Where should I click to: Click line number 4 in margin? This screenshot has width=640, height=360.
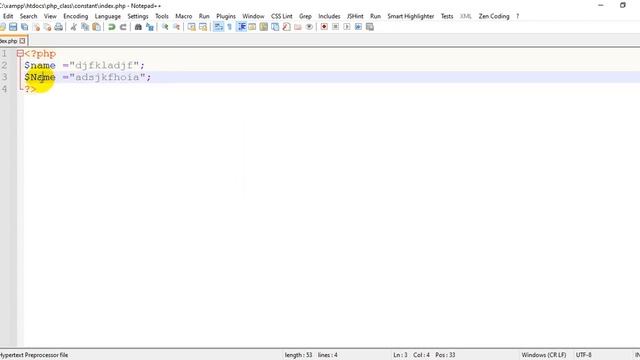[4, 89]
